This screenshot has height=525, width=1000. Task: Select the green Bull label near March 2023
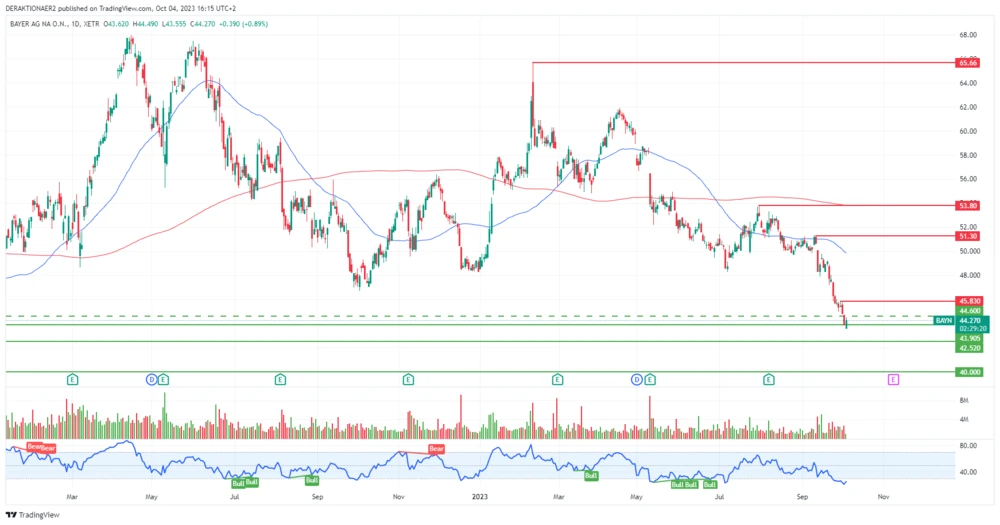click(x=591, y=476)
